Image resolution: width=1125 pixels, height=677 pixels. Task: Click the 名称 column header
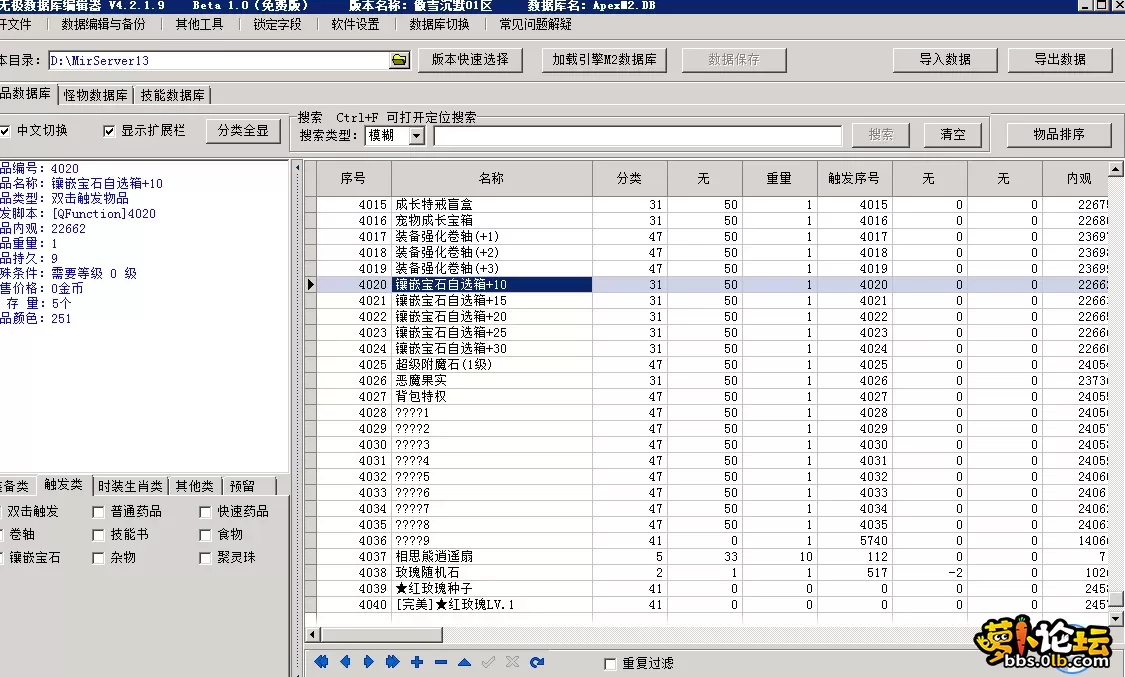491,179
